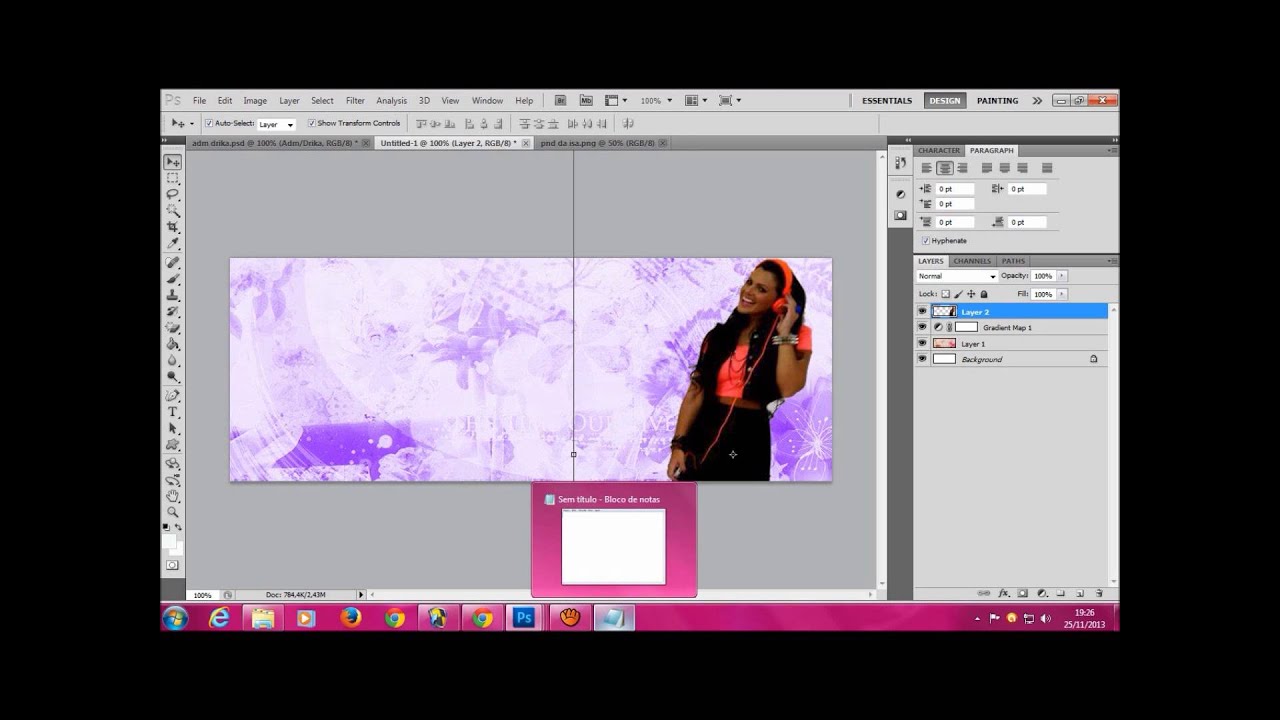Toggle the Auto-Select checkbox
This screenshot has width=1280, height=720.
tap(209, 123)
